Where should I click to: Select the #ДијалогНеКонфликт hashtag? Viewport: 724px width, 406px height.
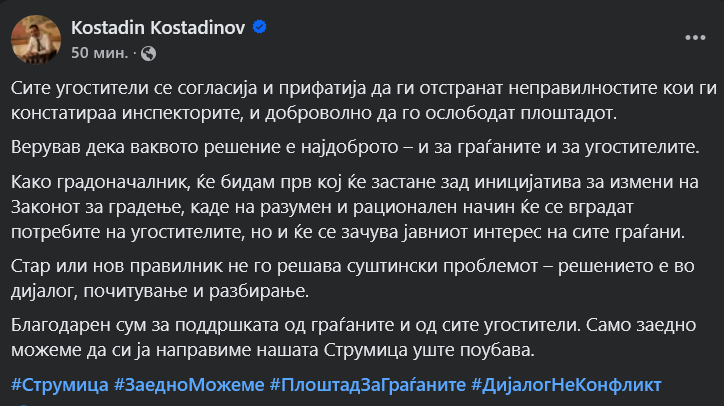point(566,384)
